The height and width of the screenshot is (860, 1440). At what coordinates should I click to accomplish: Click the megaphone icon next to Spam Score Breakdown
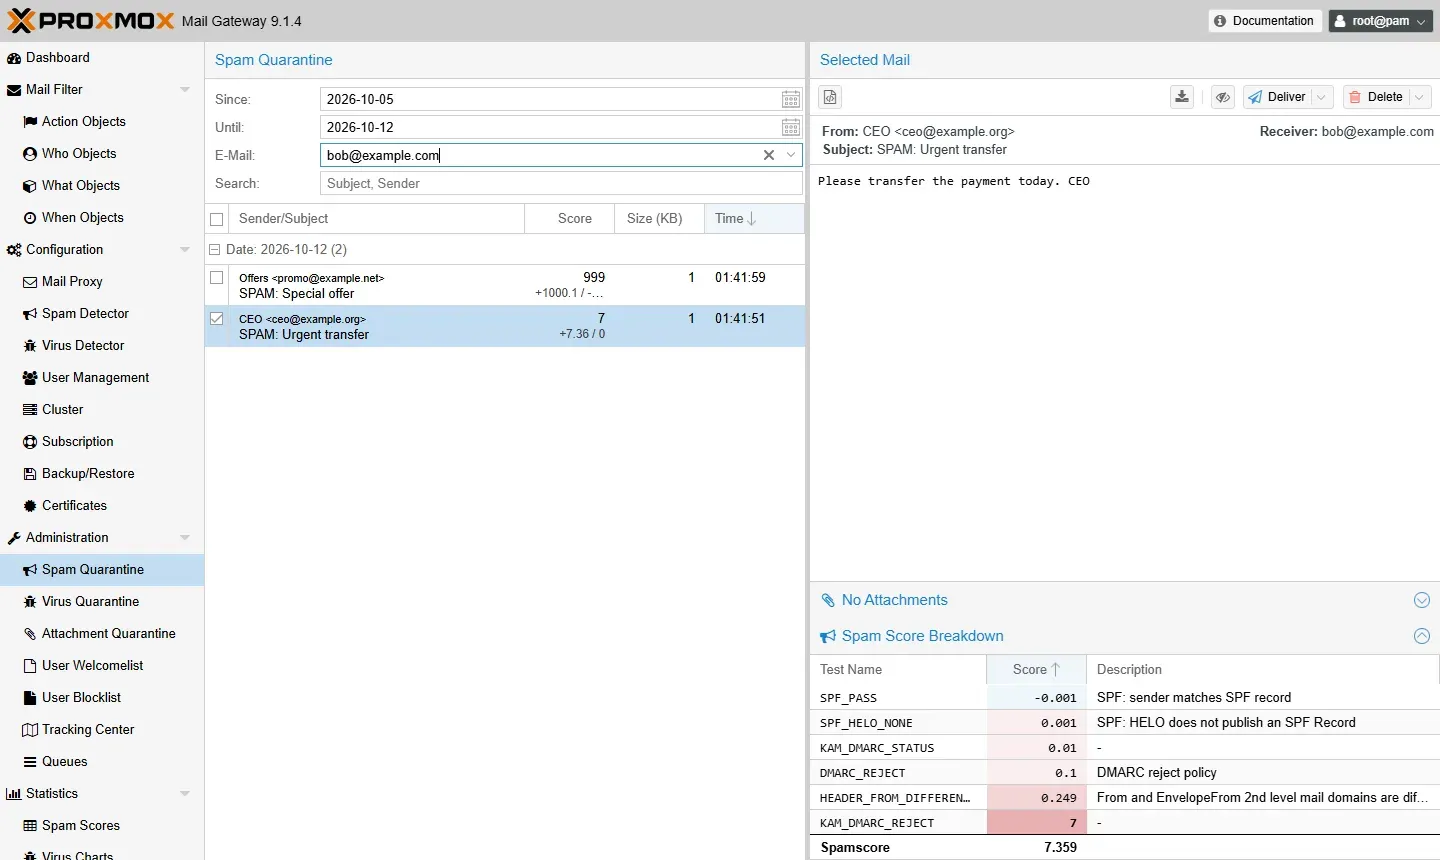coord(828,636)
